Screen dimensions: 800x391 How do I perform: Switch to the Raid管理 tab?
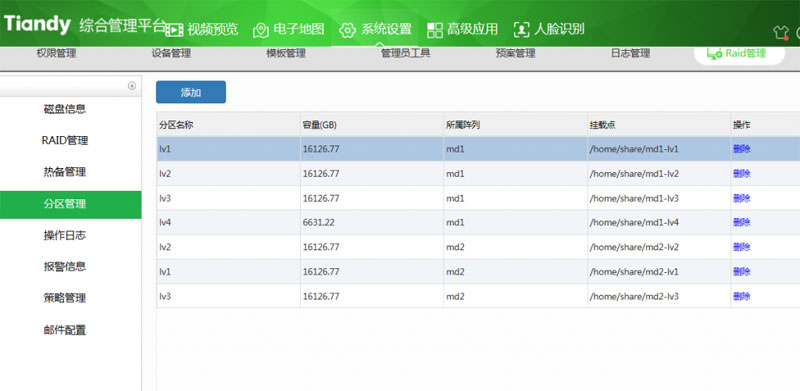[739, 54]
